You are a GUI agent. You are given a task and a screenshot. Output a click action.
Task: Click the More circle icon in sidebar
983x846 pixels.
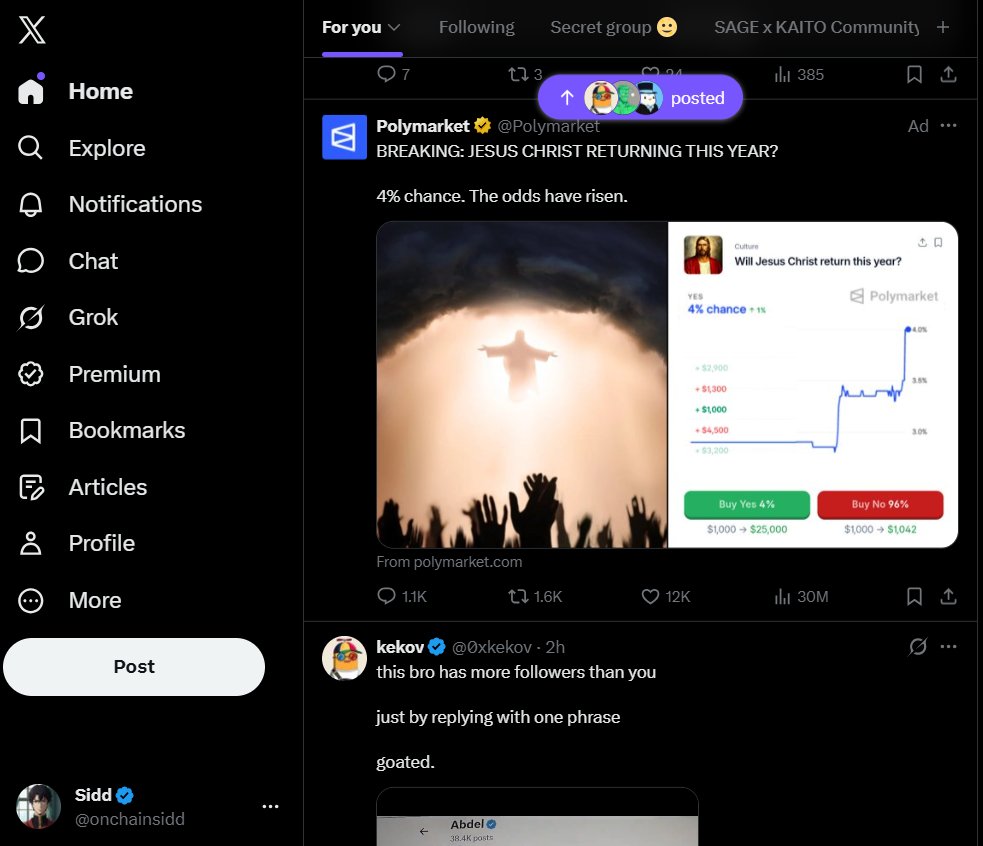point(30,600)
